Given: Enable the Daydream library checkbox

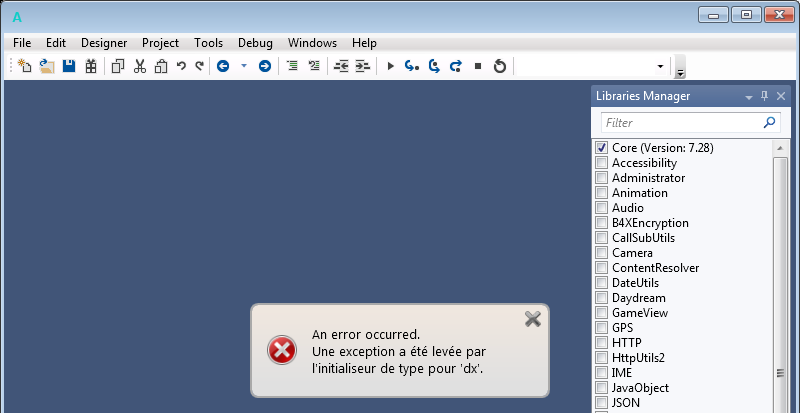Looking at the screenshot, I should tap(602, 298).
